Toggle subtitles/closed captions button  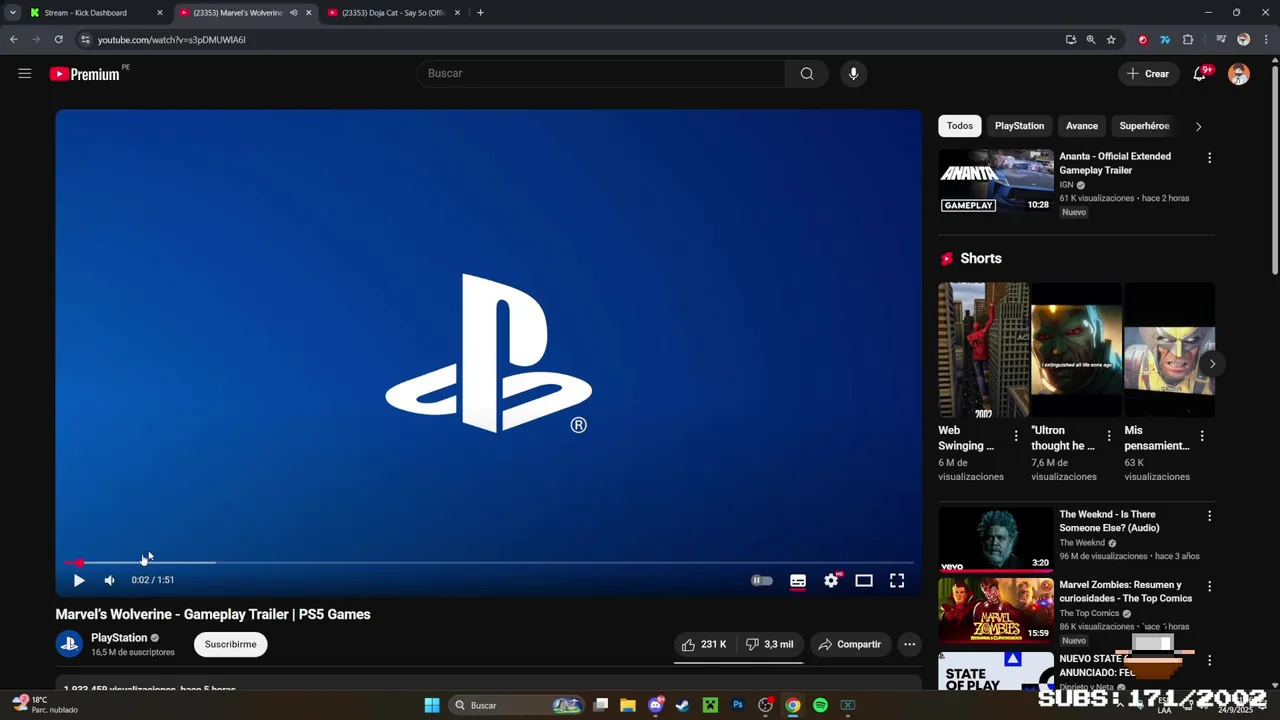[798, 580]
